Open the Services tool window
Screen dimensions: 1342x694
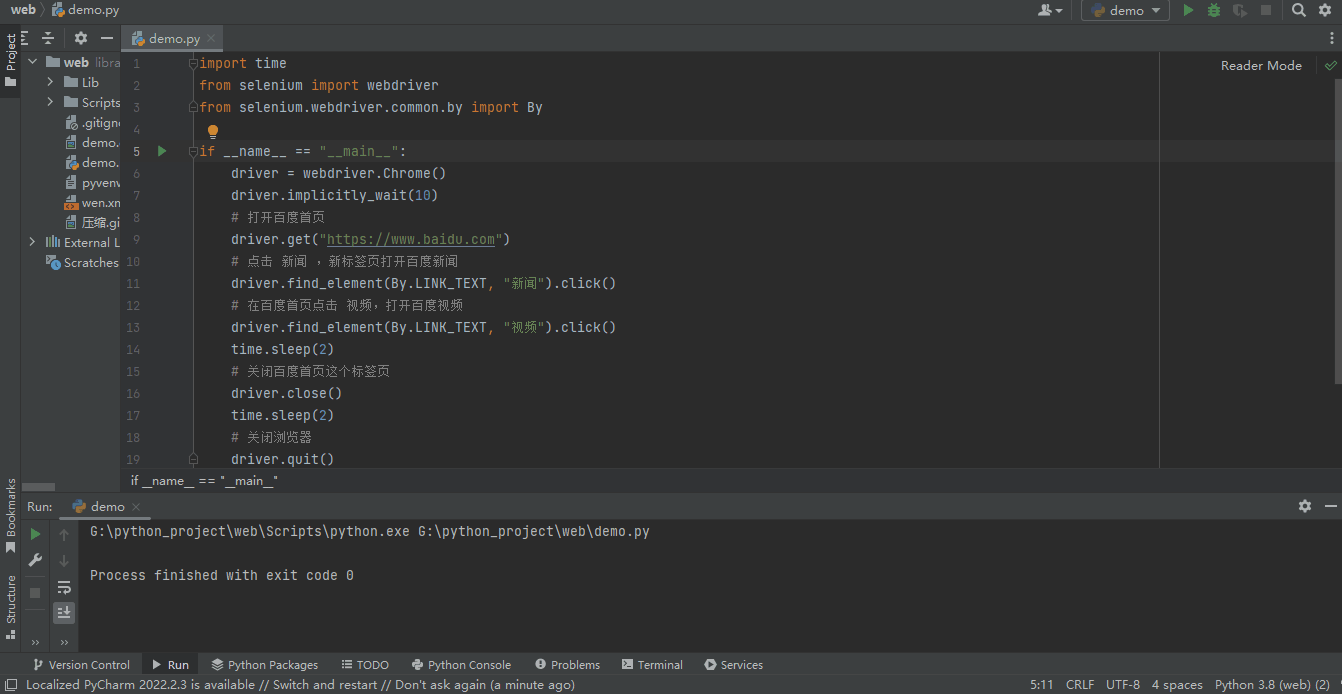(x=733, y=664)
